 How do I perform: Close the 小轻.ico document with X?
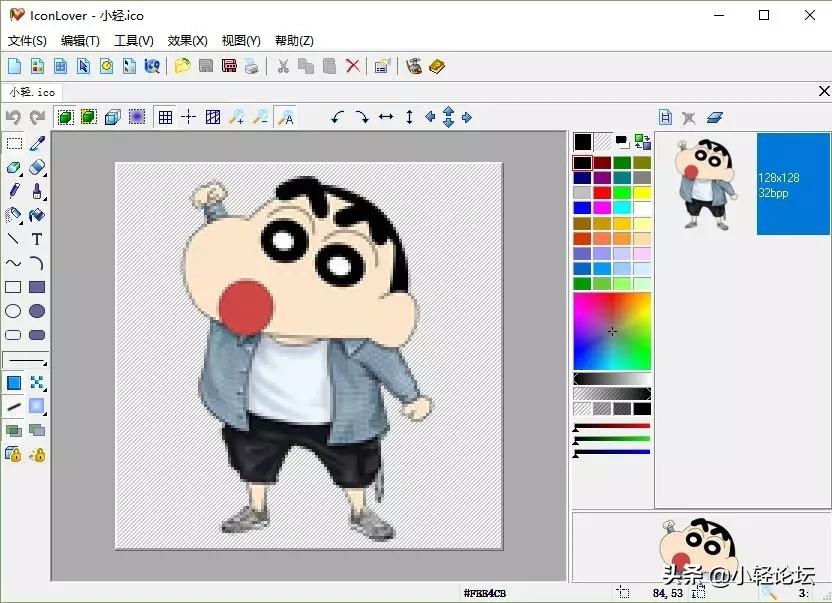(x=824, y=91)
